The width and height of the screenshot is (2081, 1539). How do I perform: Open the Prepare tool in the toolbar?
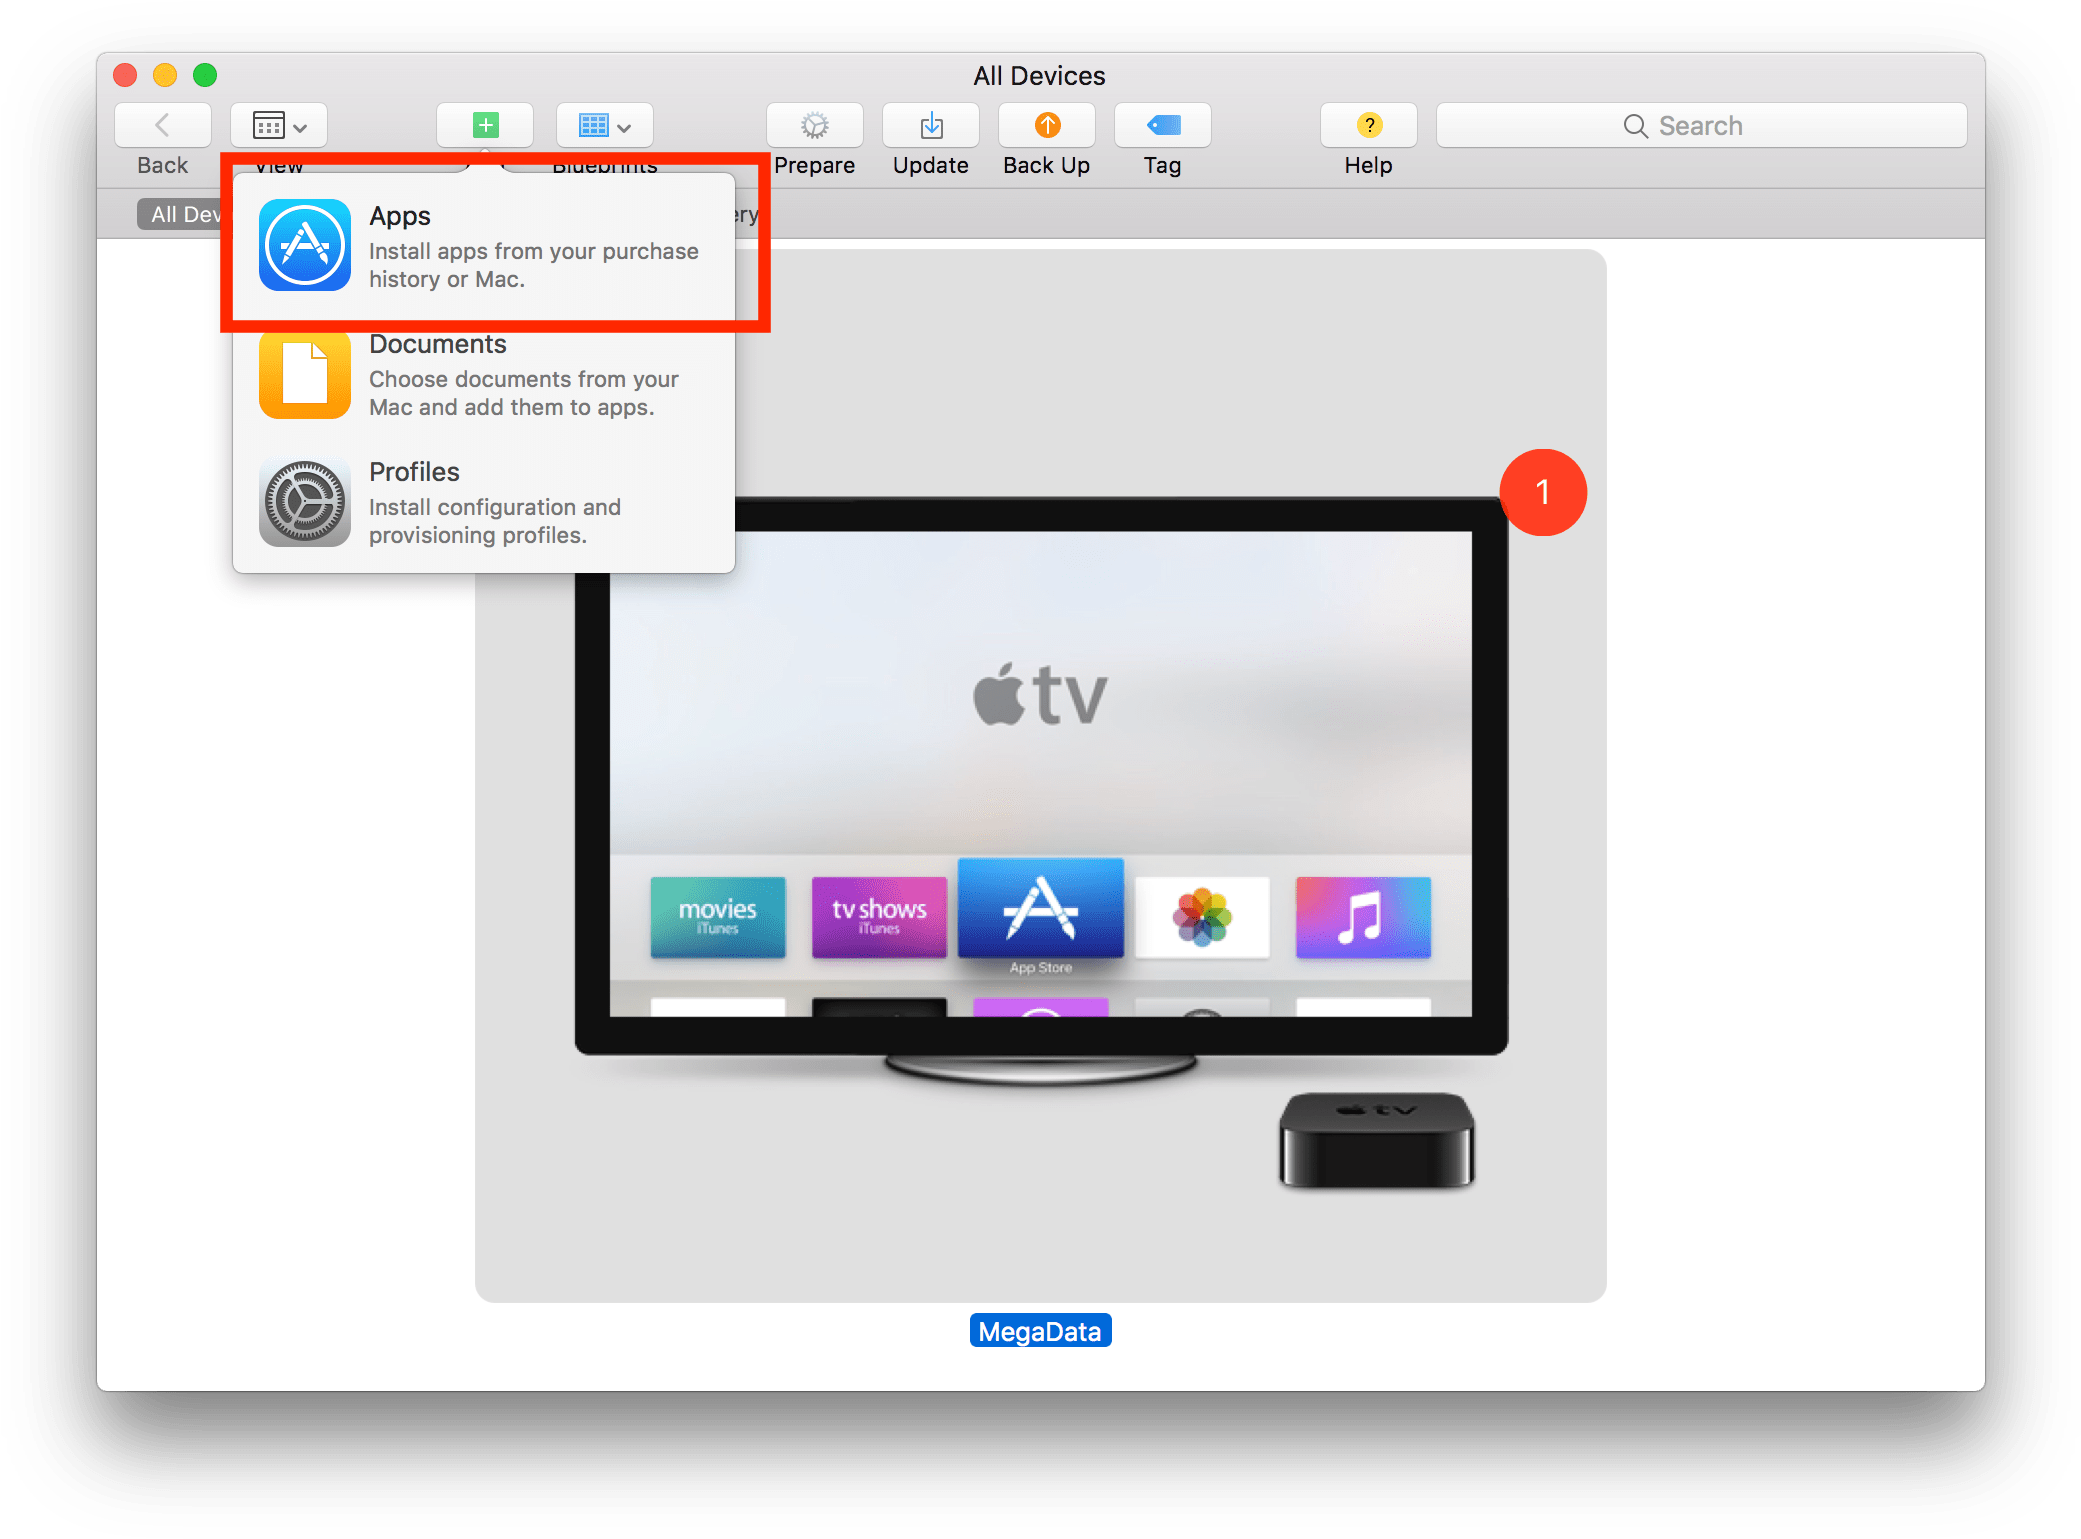pyautogui.click(x=813, y=125)
